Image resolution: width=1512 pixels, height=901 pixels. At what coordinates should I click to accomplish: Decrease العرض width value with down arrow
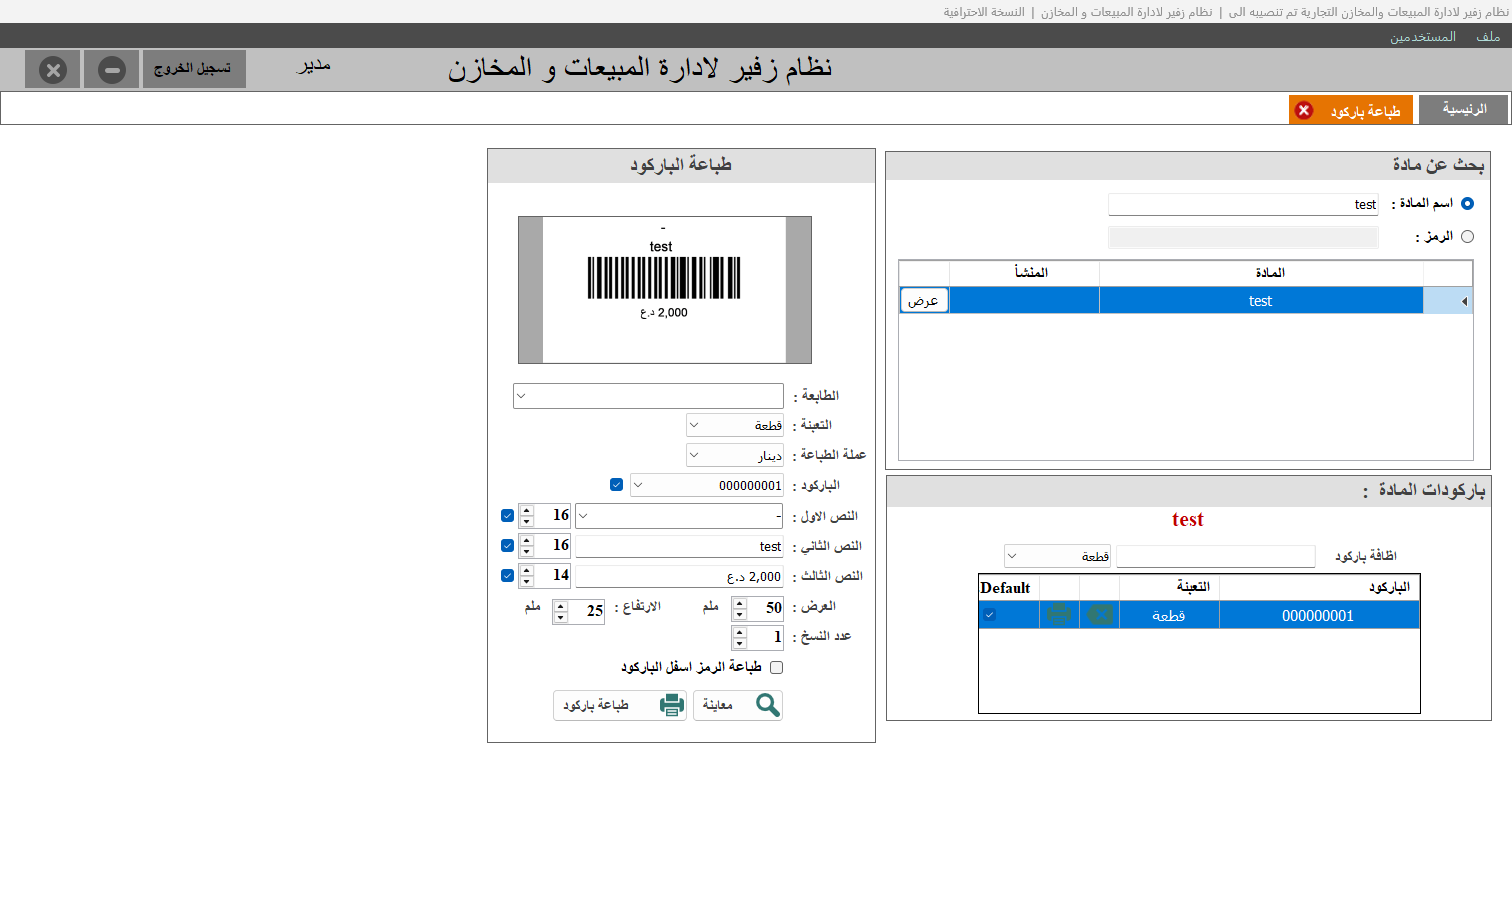coord(740,614)
